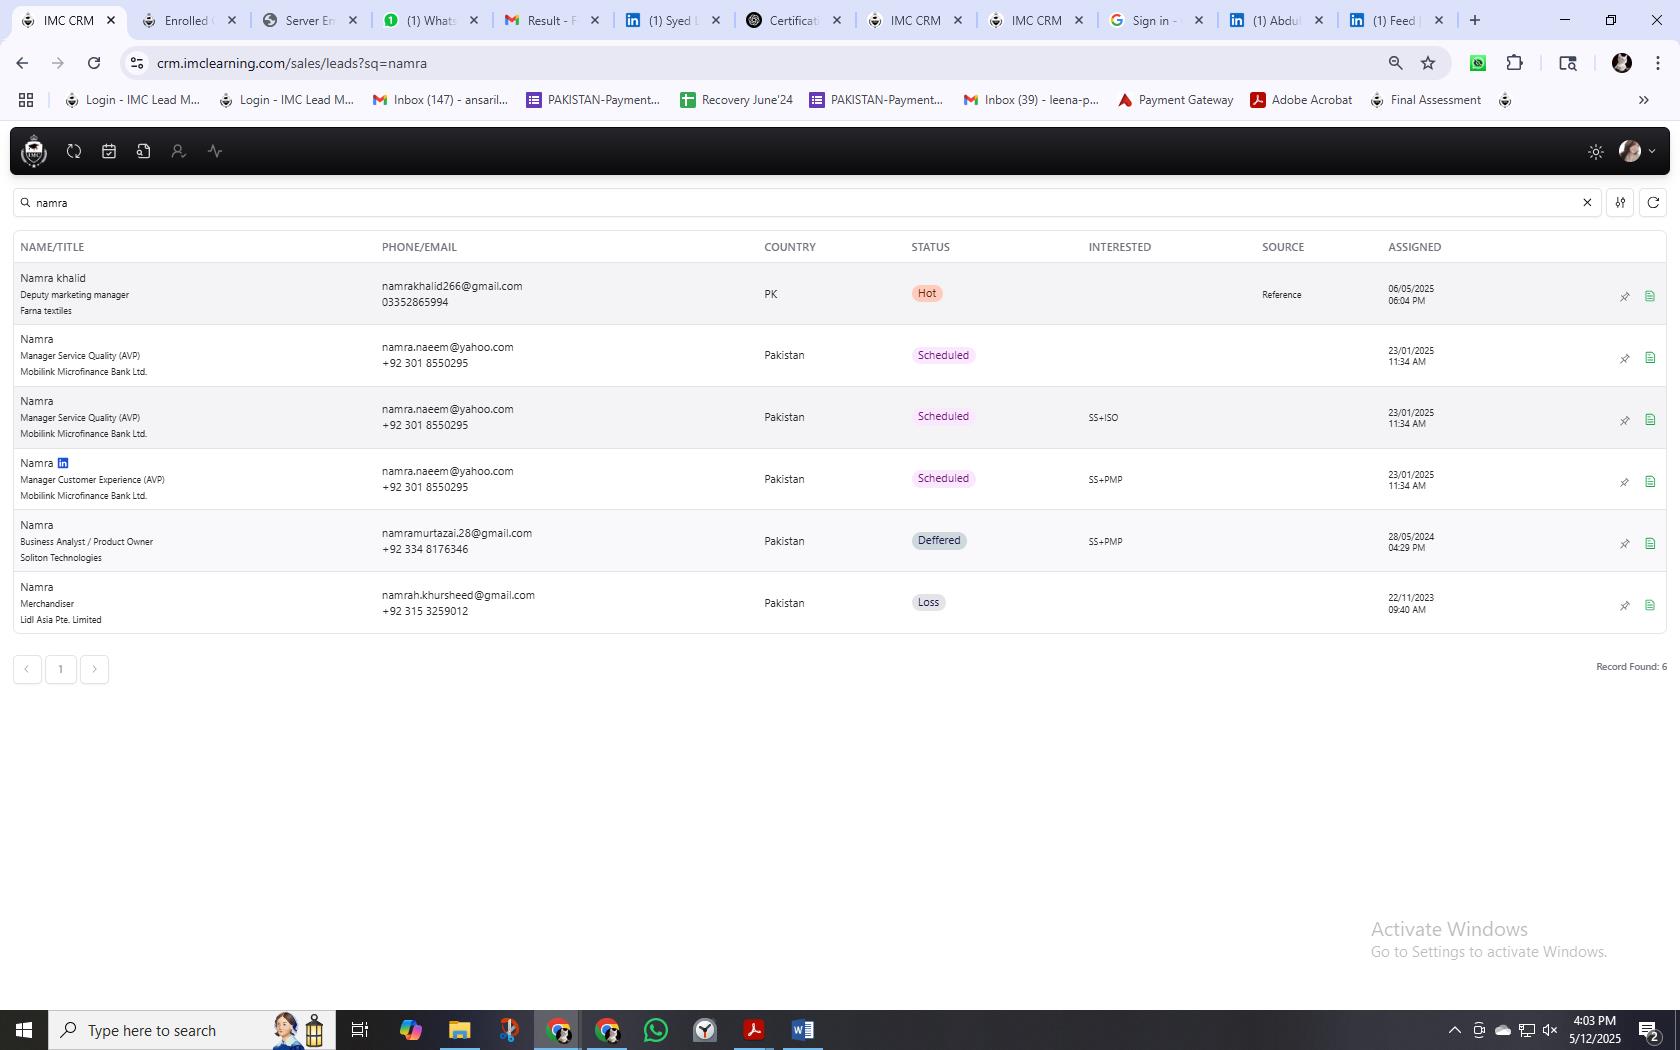Switch to the WhatsApp browser tab
1680x1050 pixels.
430,20
